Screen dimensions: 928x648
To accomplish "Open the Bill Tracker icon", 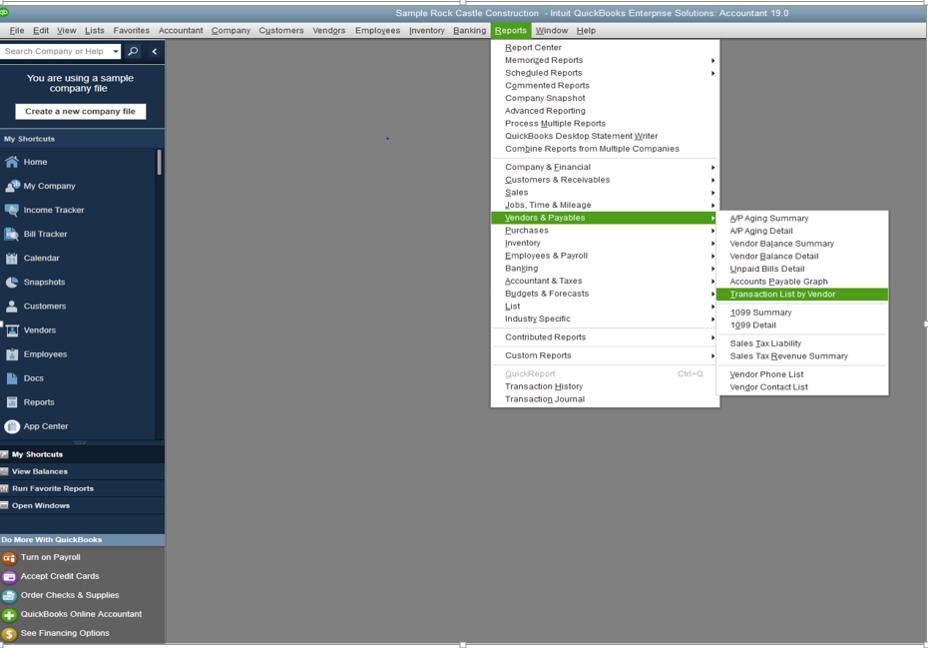I will click(x=12, y=234).
